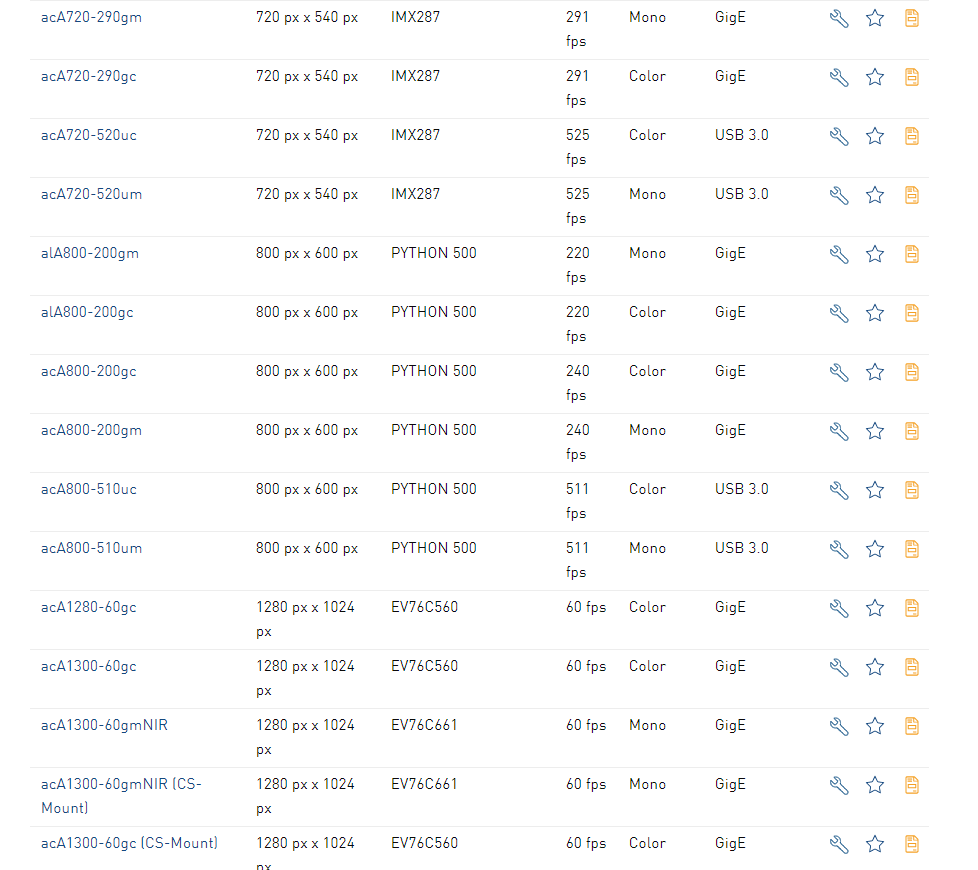The width and height of the screenshot is (978, 870).
Task: Open the alA800-200gc camera link
Action: point(87,312)
